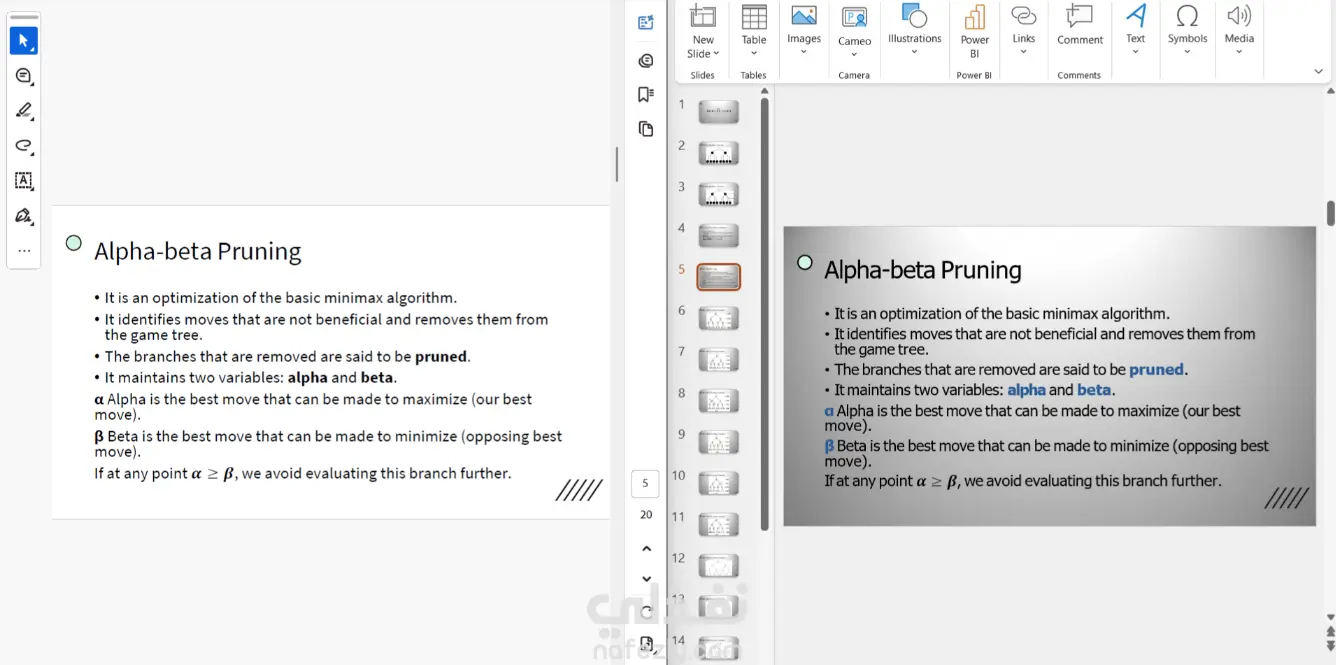Collapse the ribbon with the chevron
This screenshot has width=1336, height=665.
click(x=1318, y=71)
